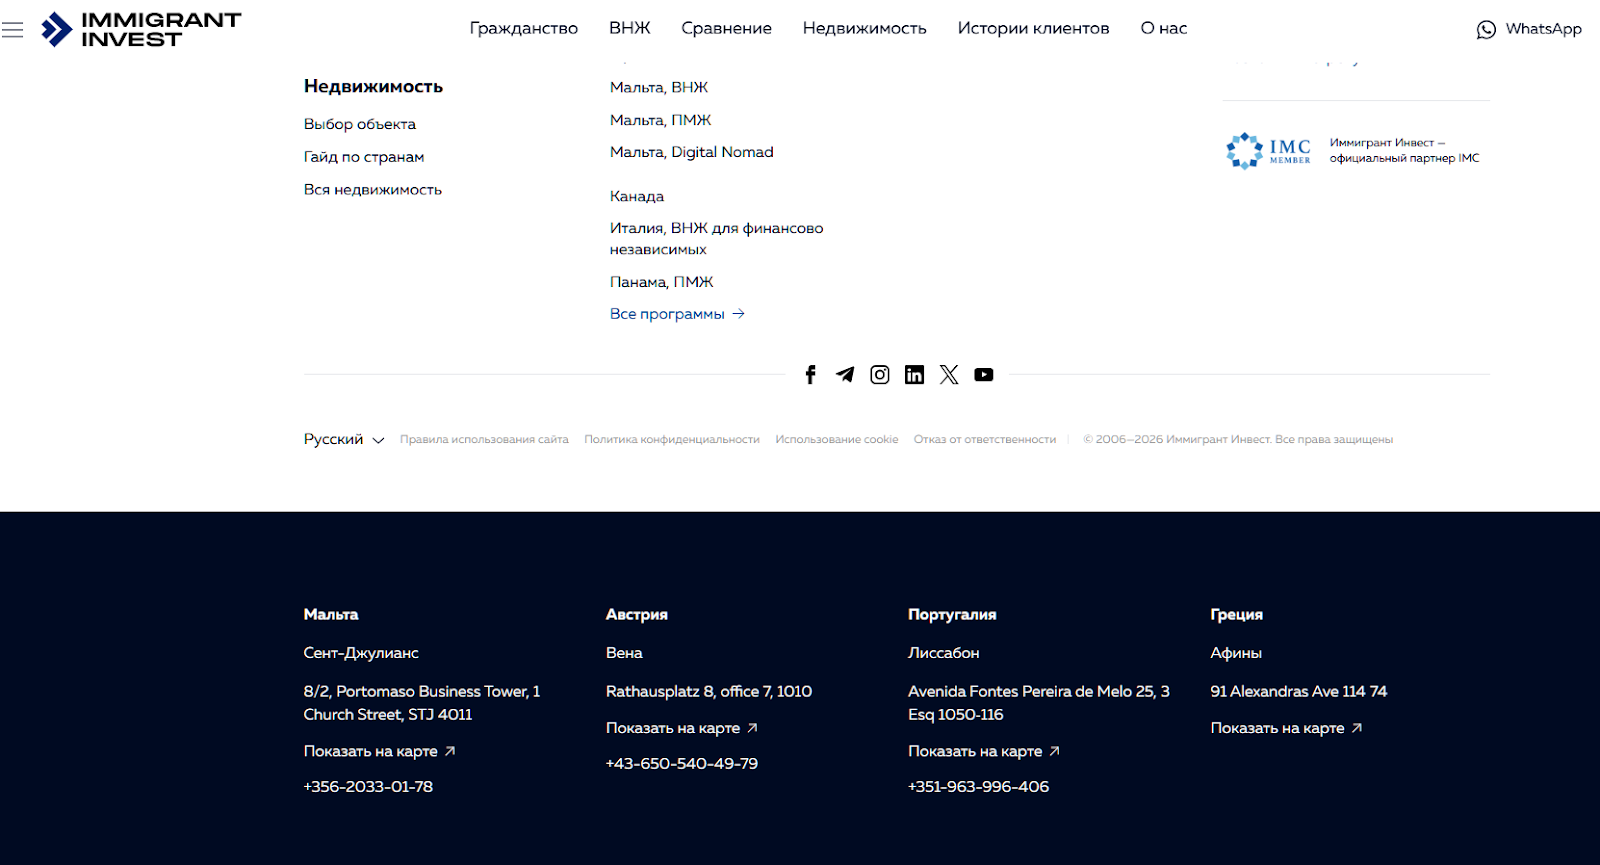The width and height of the screenshot is (1600, 865).
Task: Open the X (Twitter) social icon
Action: pyautogui.click(x=949, y=375)
